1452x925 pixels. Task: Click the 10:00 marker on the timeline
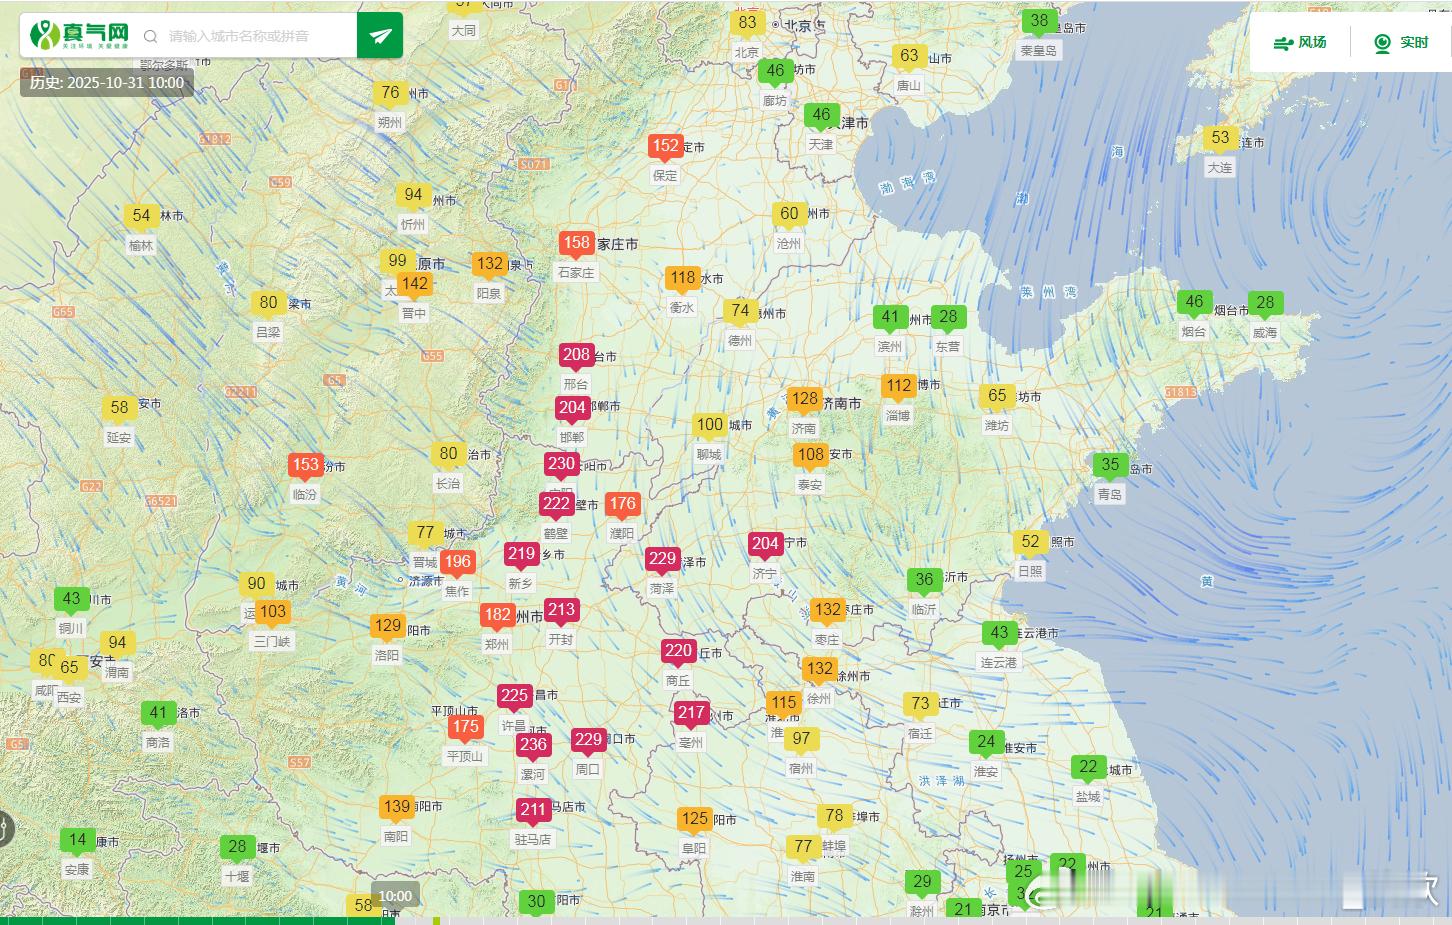click(395, 896)
